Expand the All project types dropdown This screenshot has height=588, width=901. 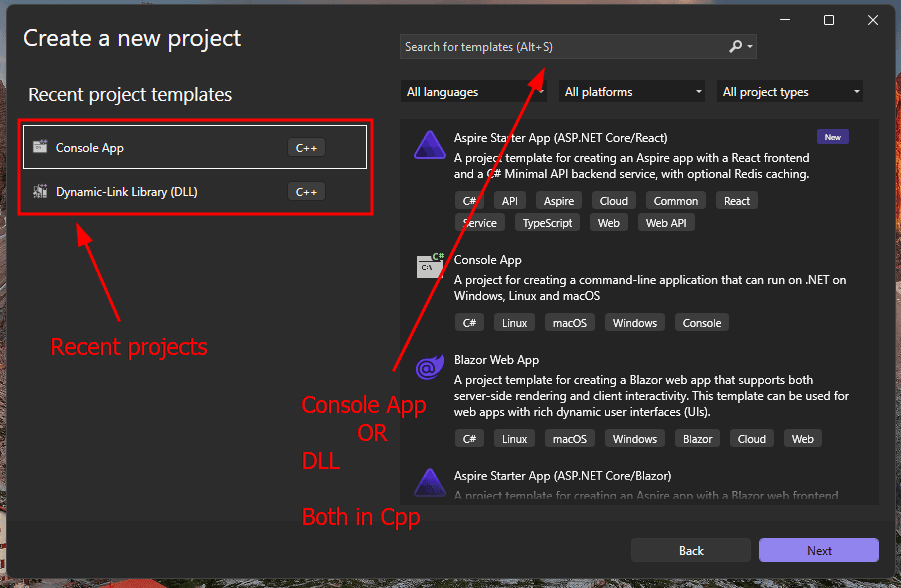pyautogui.click(x=791, y=92)
